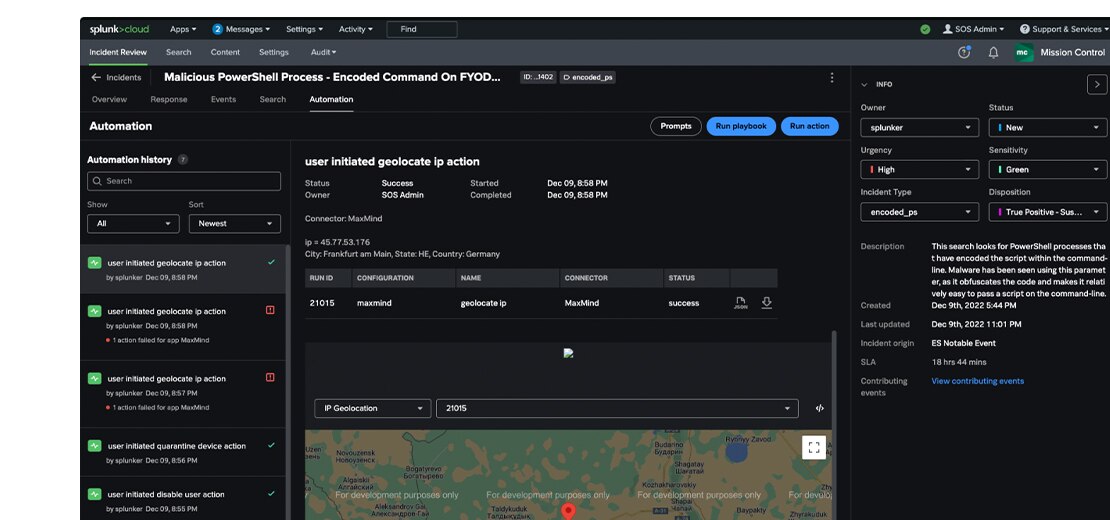Click failed alert icon on 8:57 PM geolocate entry

click(270, 378)
